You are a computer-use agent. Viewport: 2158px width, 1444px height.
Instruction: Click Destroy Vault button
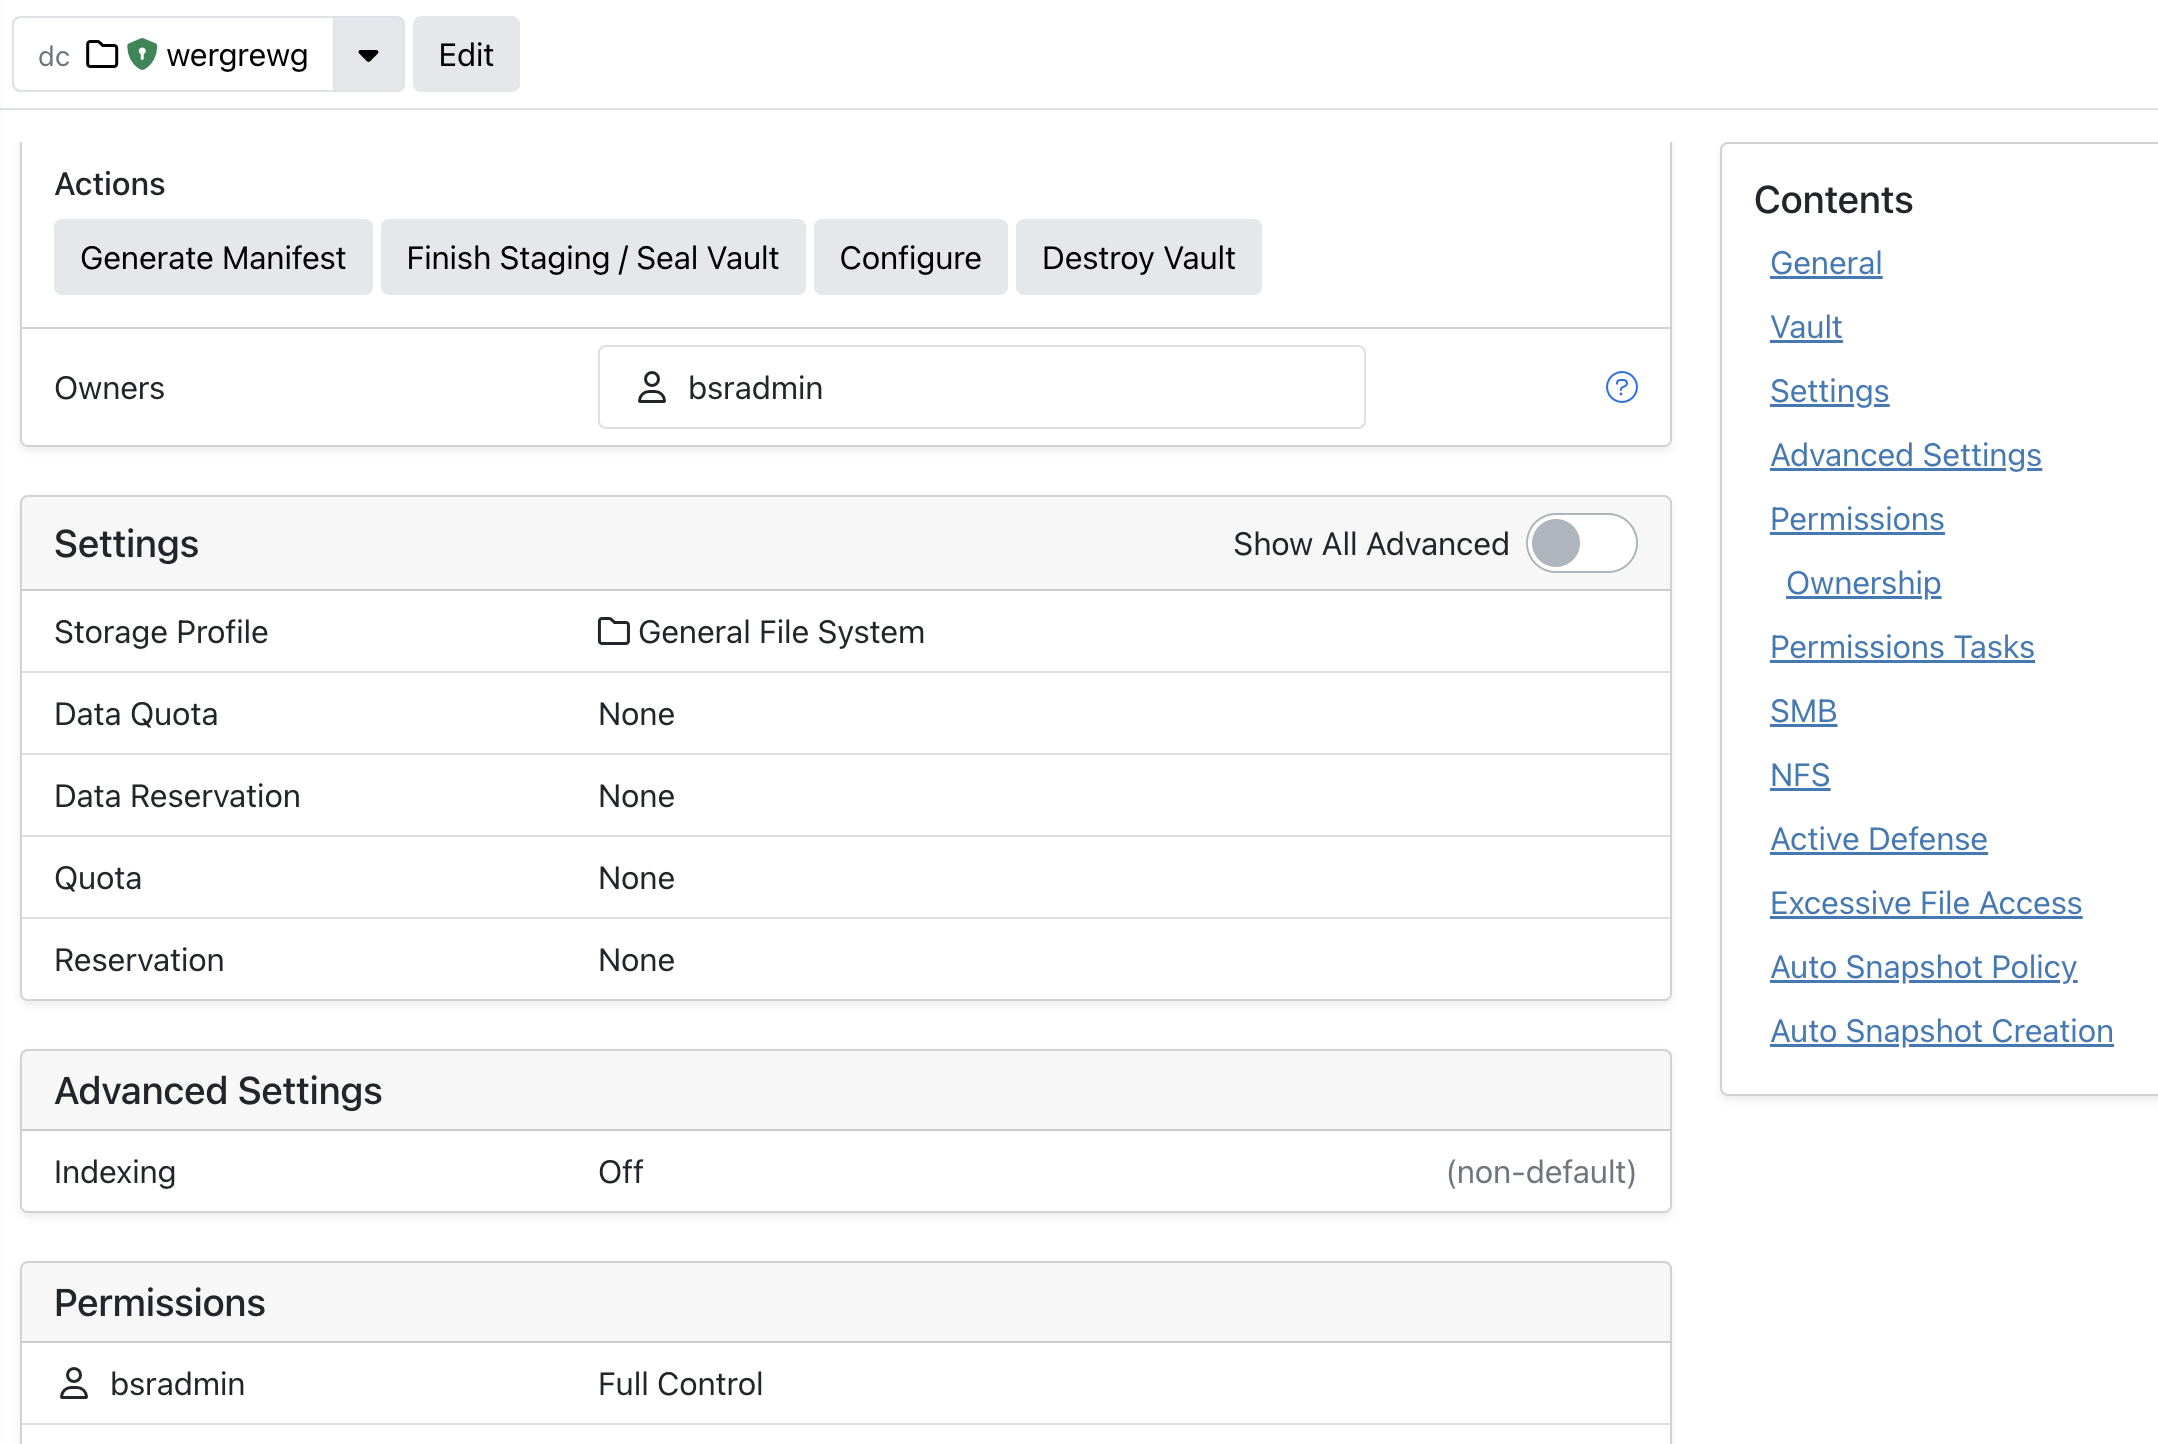click(1138, 258)
